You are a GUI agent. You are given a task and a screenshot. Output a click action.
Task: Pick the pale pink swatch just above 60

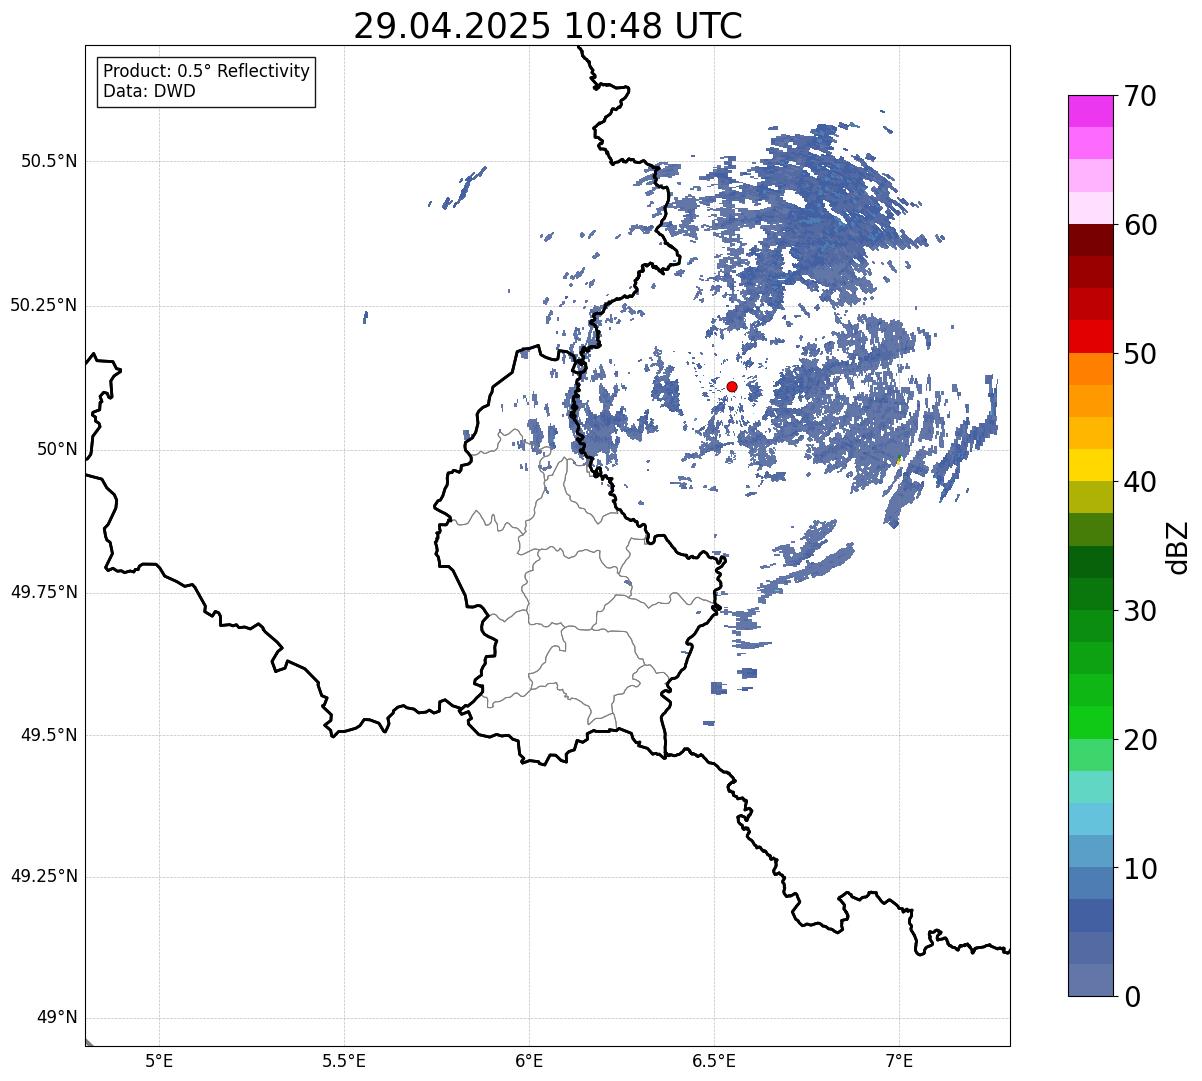1090,208
